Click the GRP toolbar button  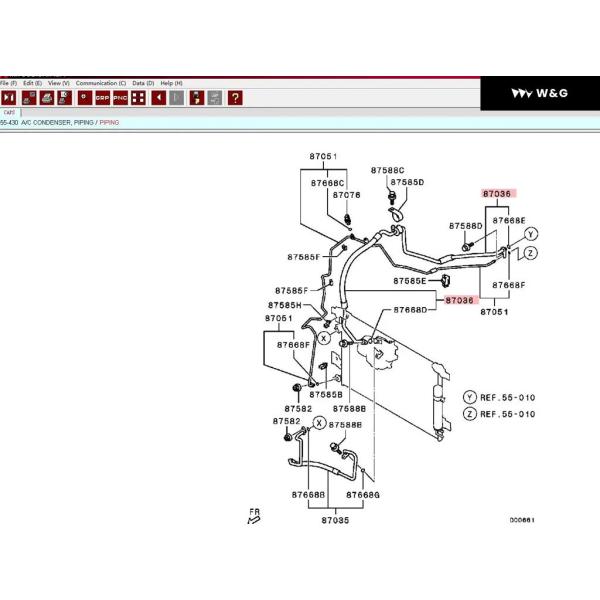click(103, 97)
